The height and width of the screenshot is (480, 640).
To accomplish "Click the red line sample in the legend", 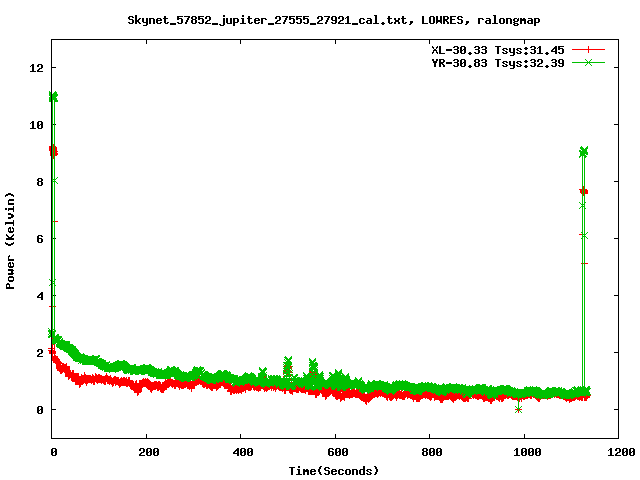I will pos(588,50).
